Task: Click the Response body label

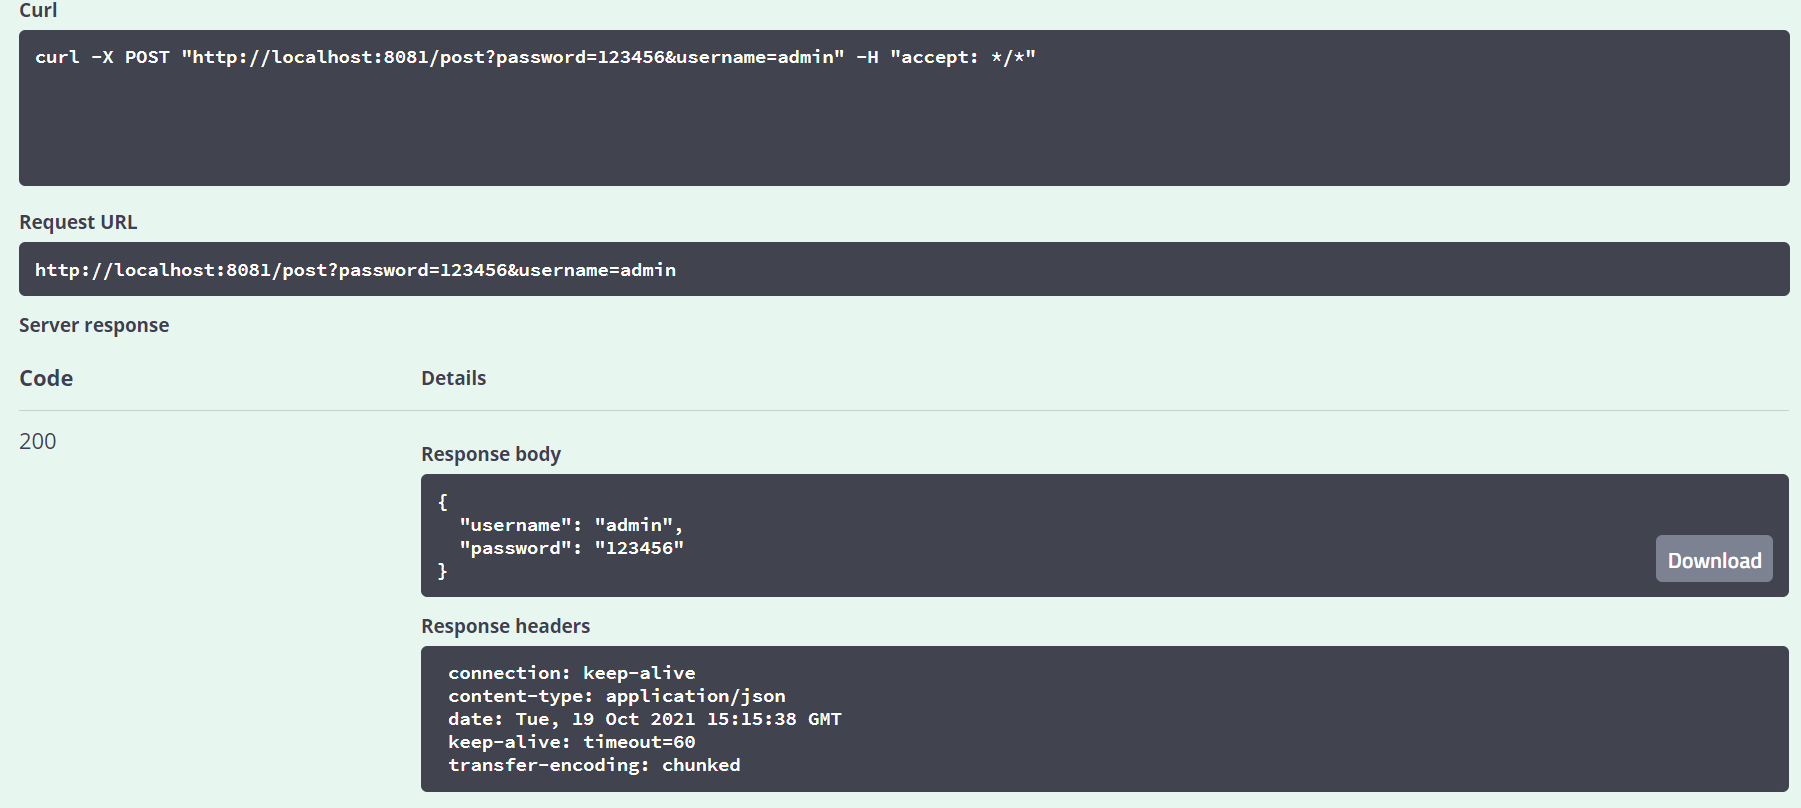Action: (491, 454)
